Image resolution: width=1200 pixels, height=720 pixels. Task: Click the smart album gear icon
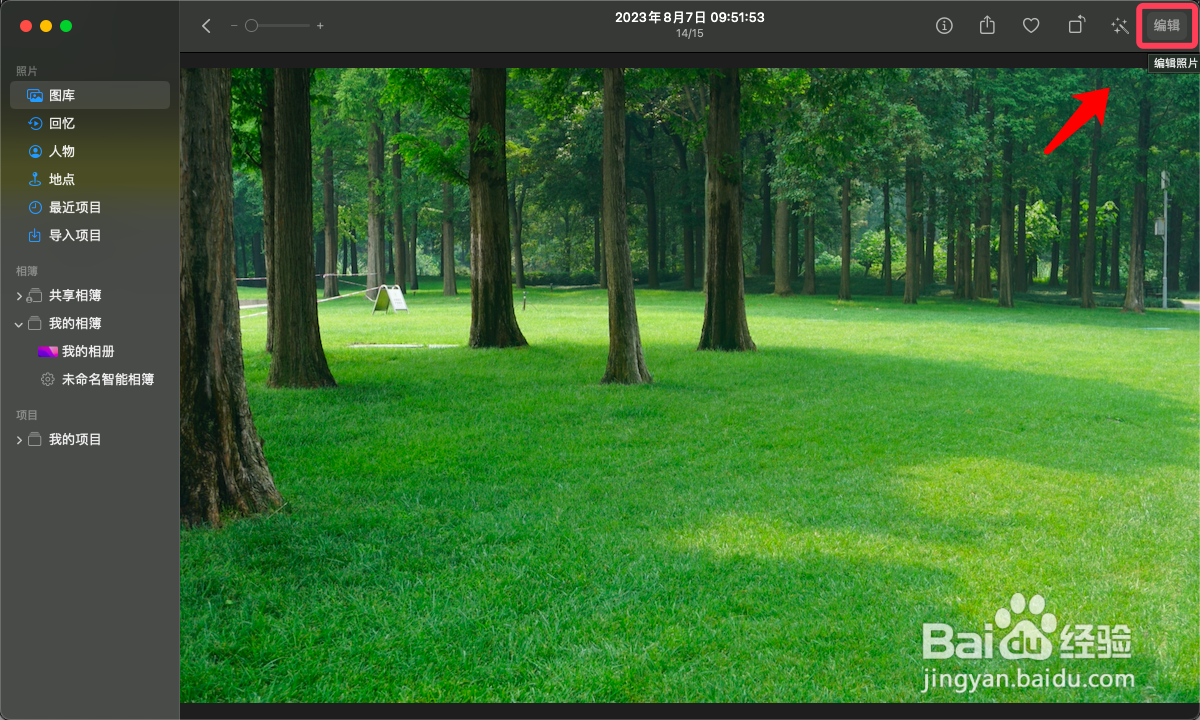[x=48, y=379]
